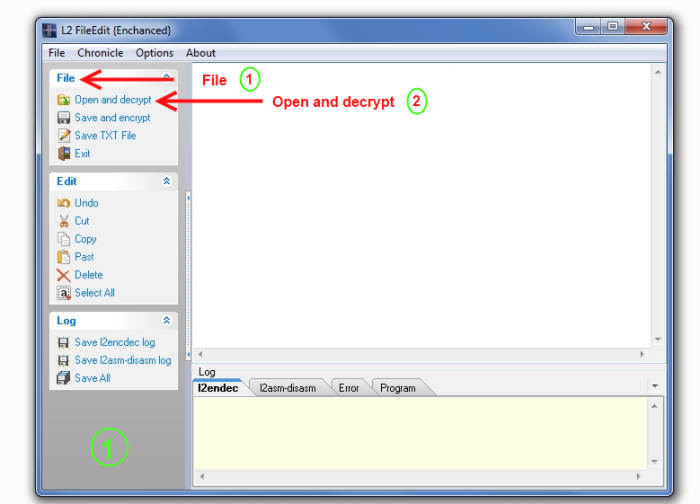Maximize the L2 FileEdit window
Image resolution: width=700 pixels, height=504 pixels.
pyautogui.click(x=612, y=27)
